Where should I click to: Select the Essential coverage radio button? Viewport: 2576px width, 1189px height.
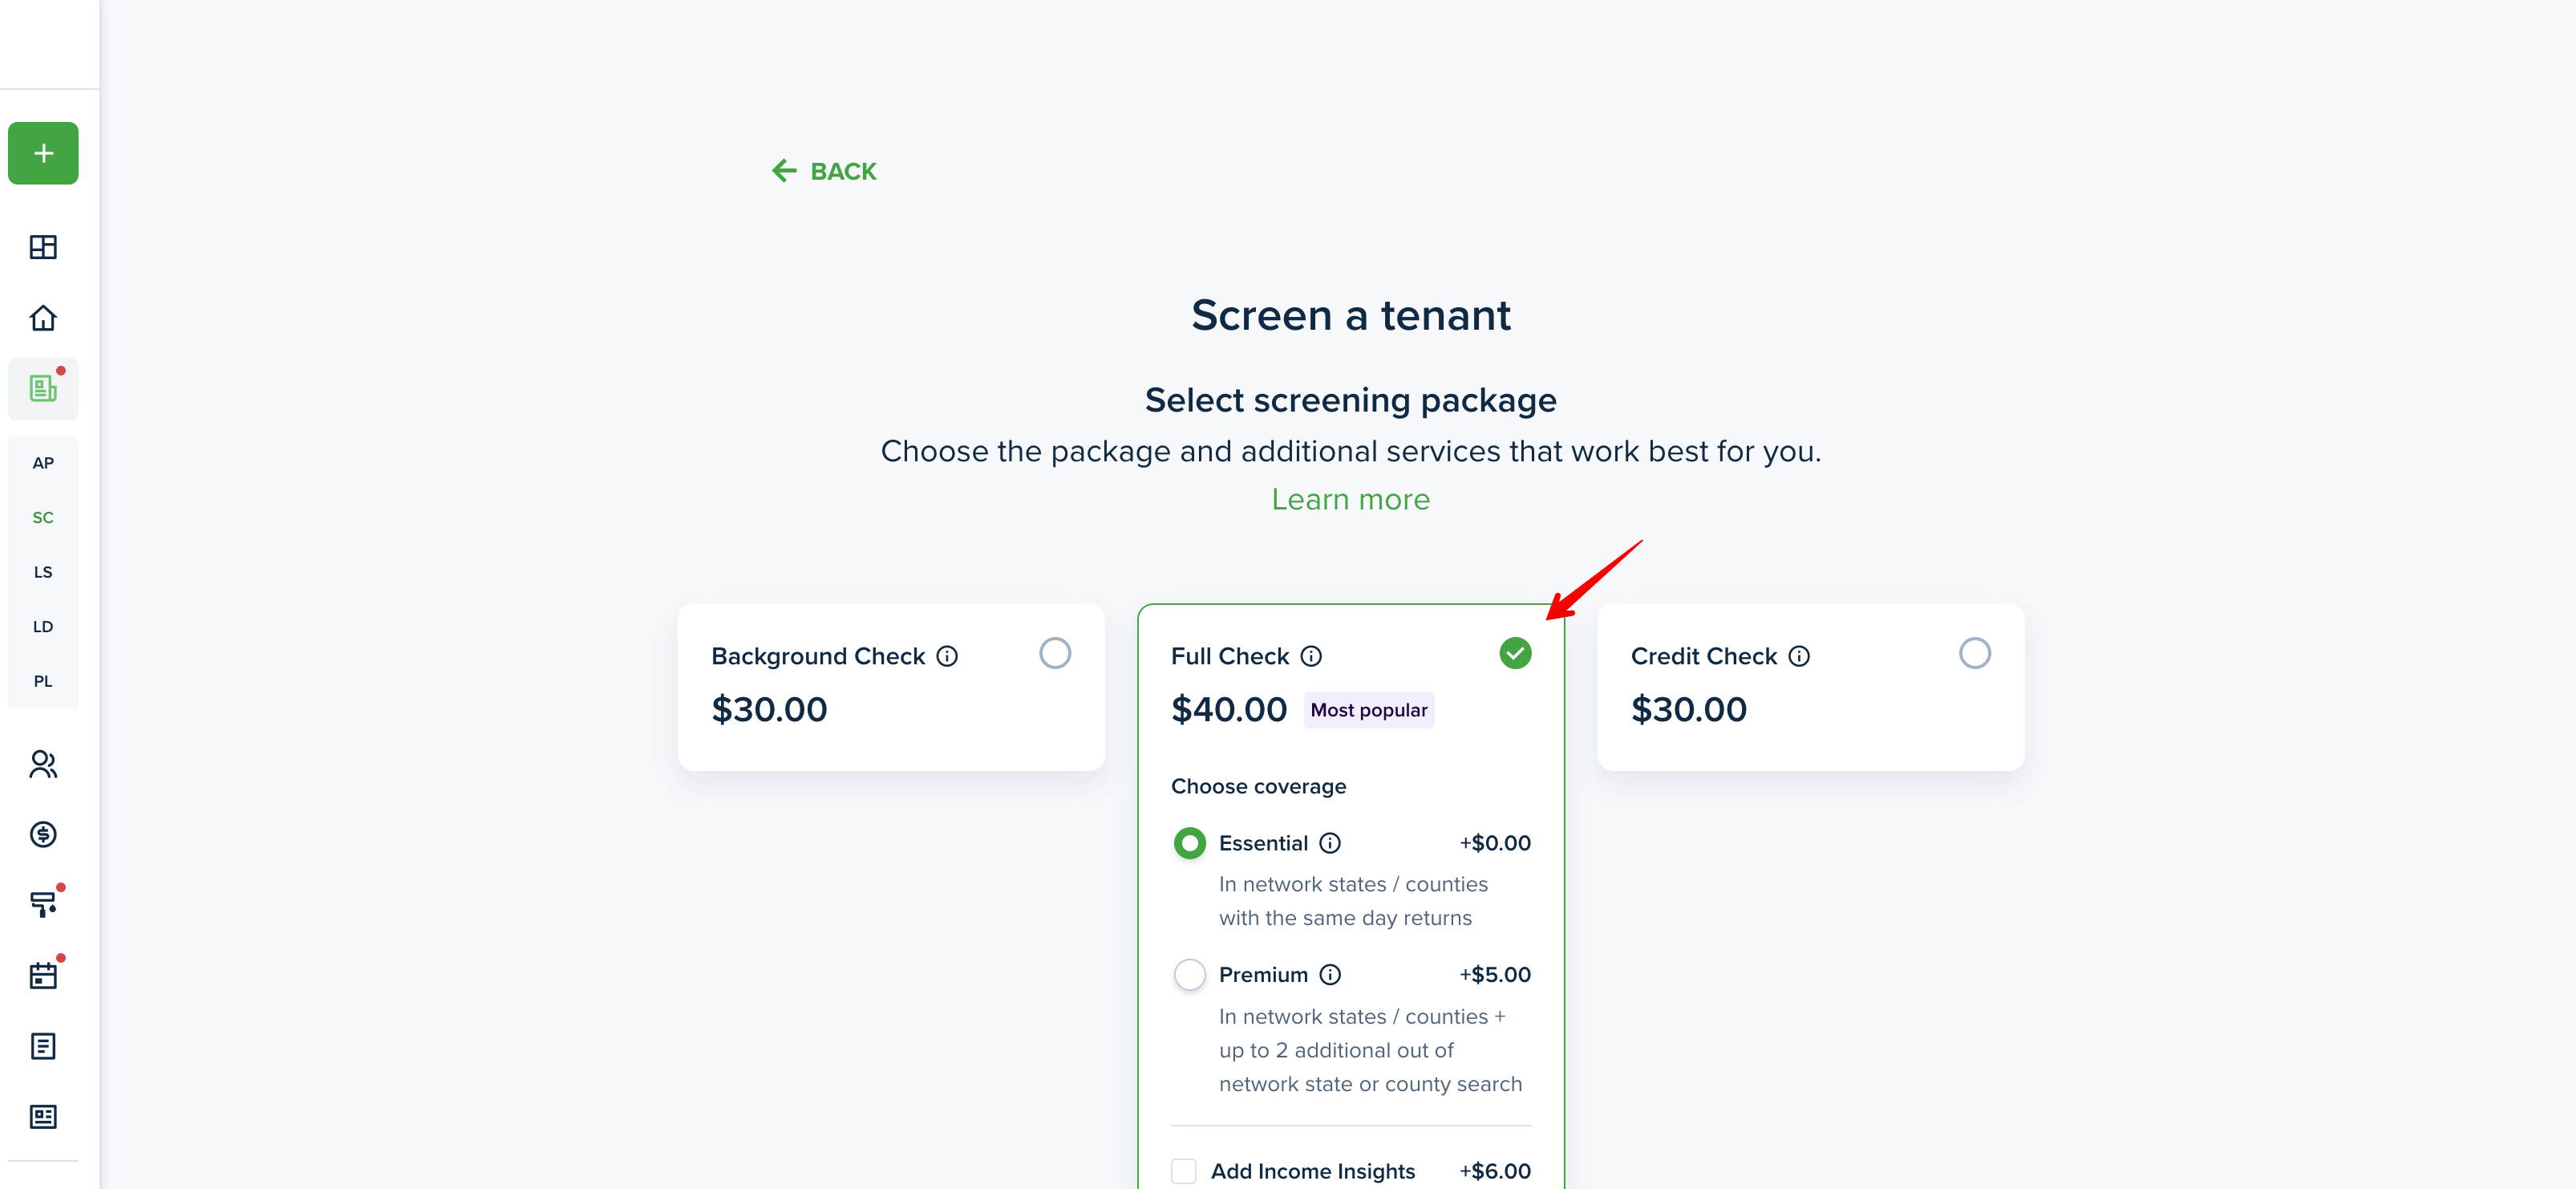click(x=1189, y=843)
